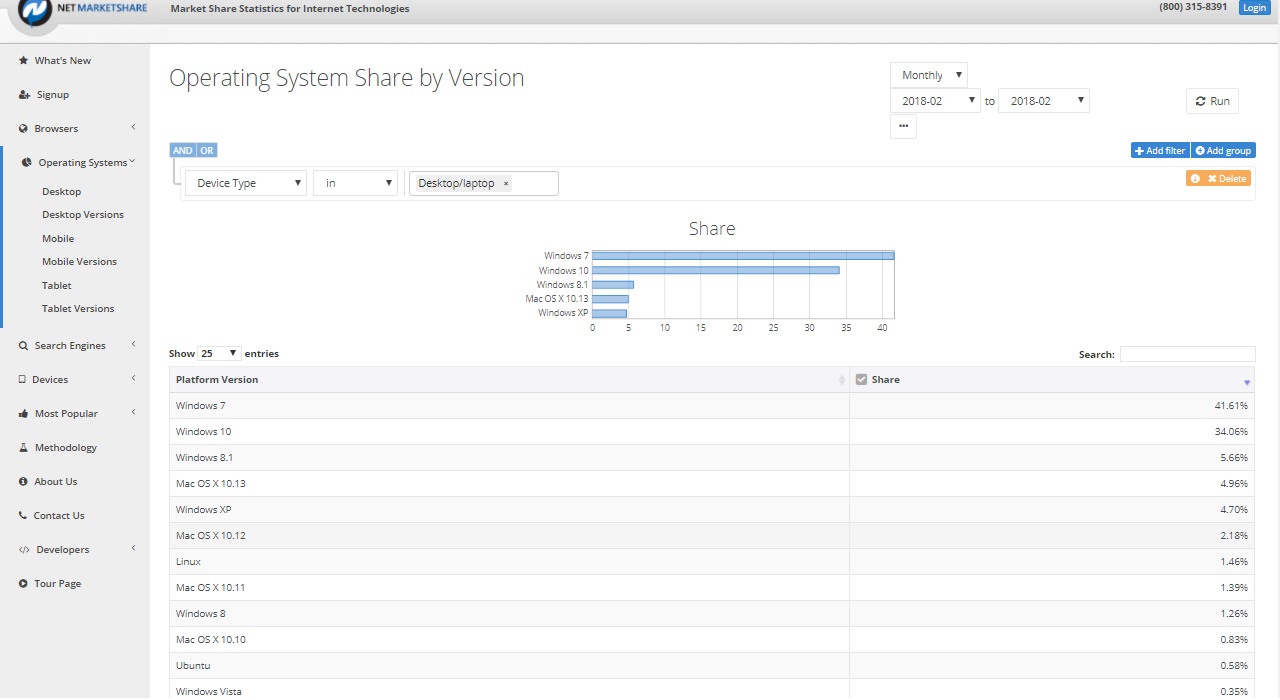Click the Windows 8 table row cell
This screenshot has height=700, width=1280.
(x=509, y=614)
